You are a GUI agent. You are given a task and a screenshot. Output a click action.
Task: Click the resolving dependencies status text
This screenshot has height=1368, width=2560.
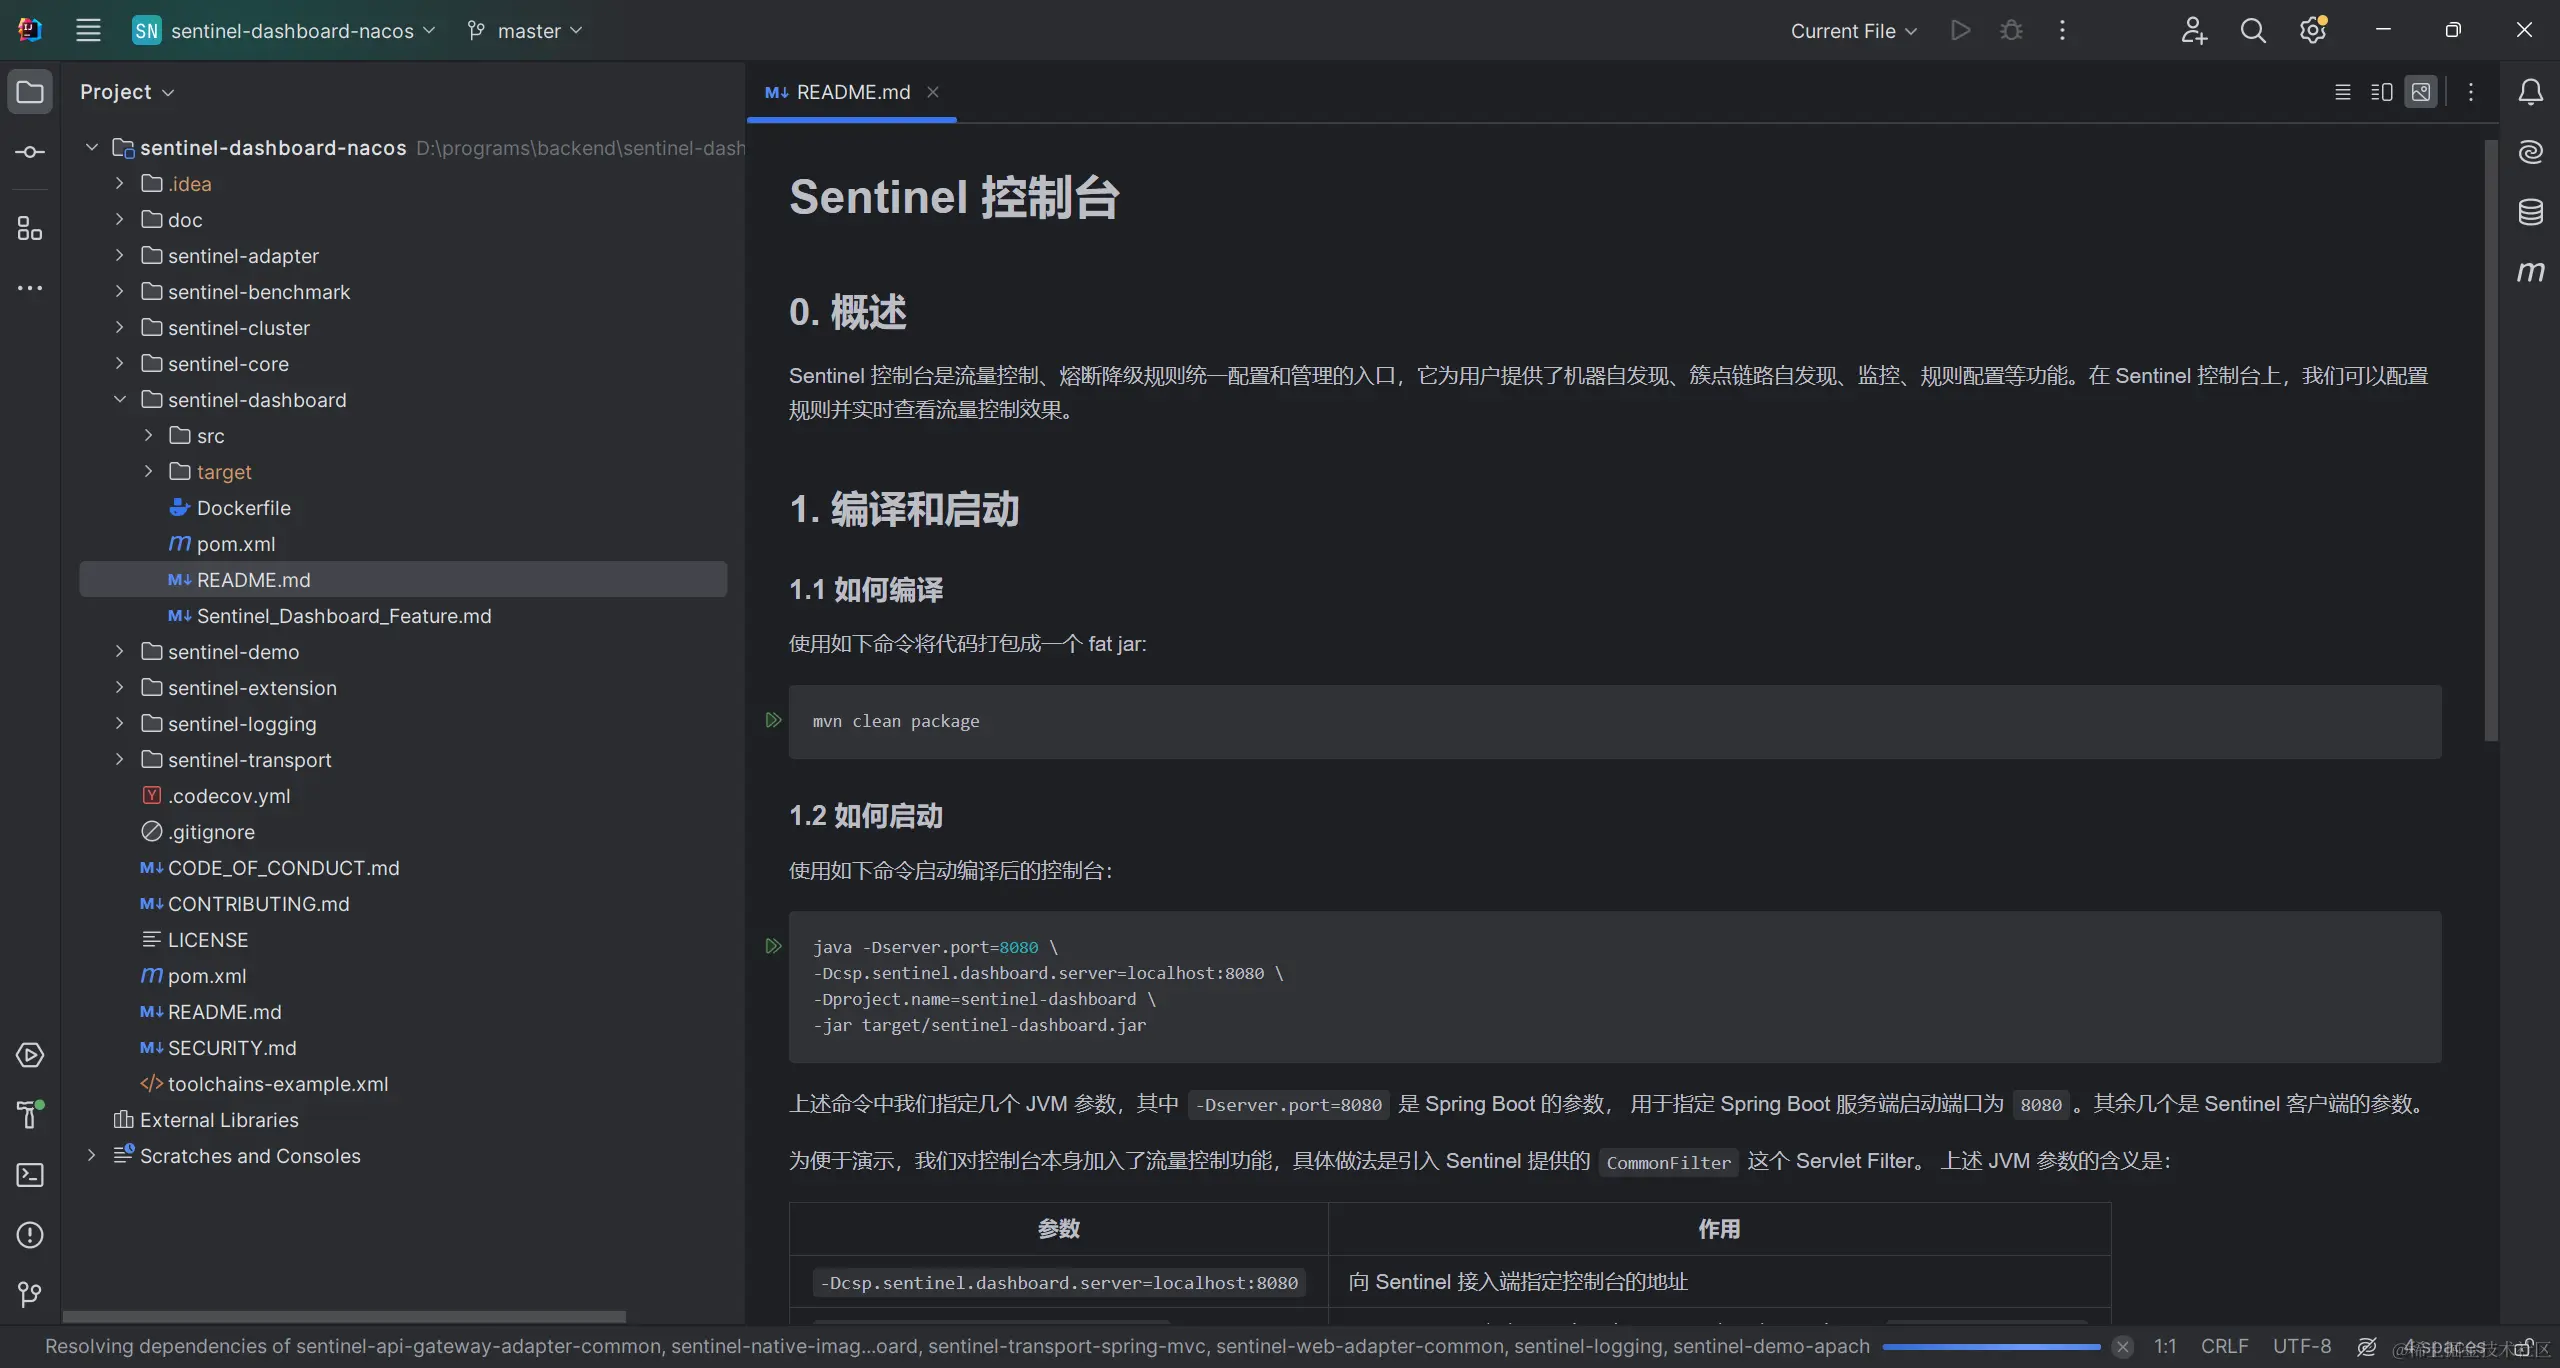pyautogui.click(x=957, y=1347)
